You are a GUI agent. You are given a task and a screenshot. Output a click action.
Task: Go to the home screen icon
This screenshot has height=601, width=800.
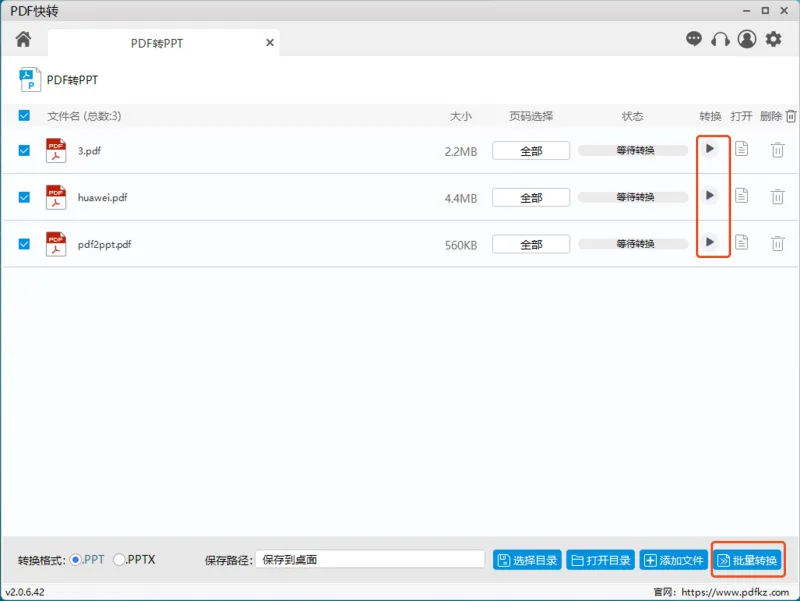(x=23, y=39)
